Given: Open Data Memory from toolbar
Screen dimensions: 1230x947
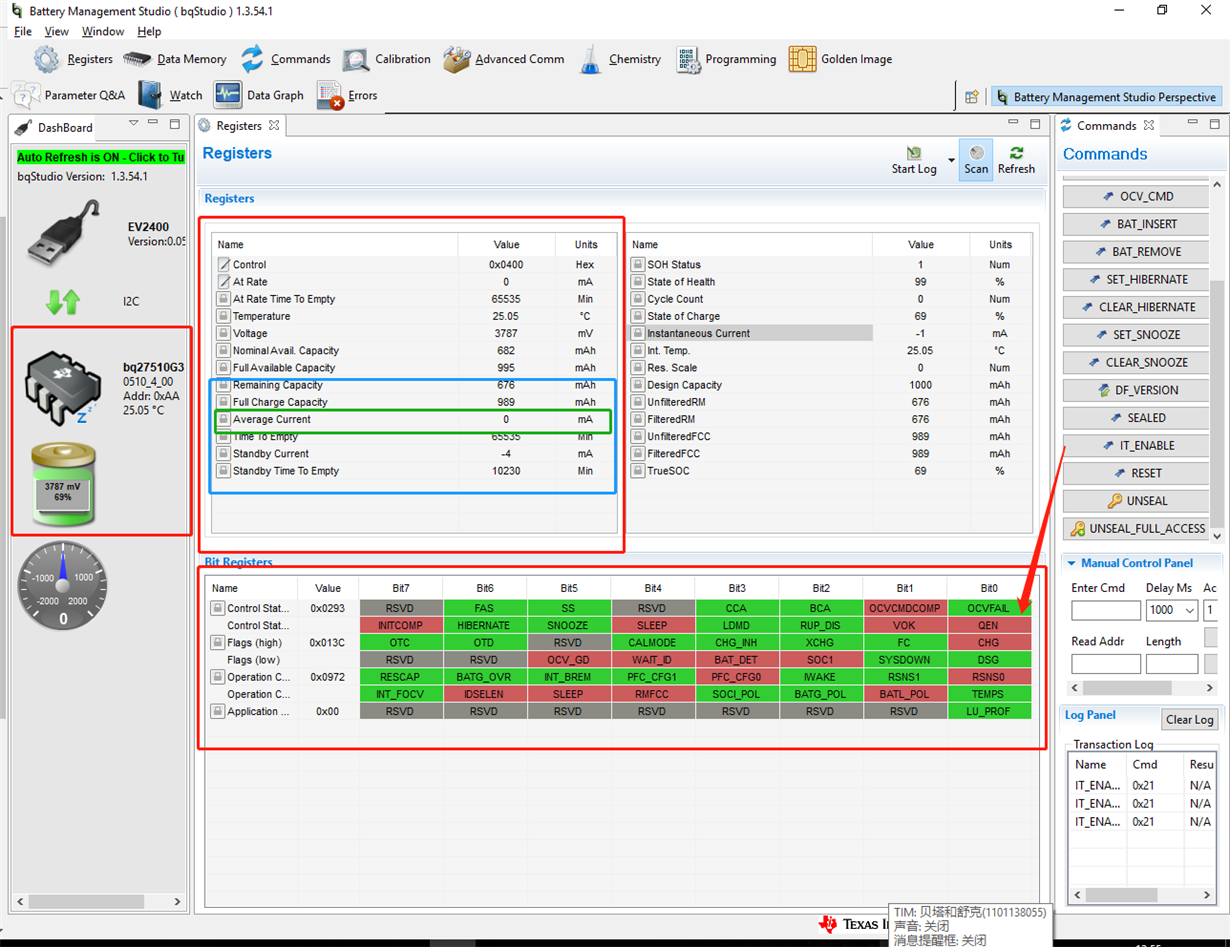Looking at the screenshot, I should tap(175, 59).
